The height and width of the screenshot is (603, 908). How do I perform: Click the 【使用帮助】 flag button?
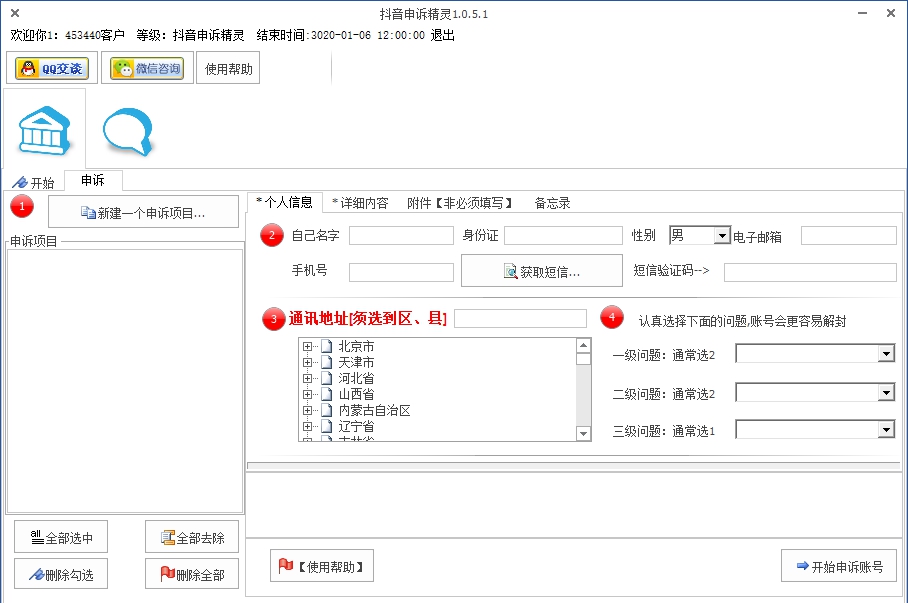[x=321, y=565]
